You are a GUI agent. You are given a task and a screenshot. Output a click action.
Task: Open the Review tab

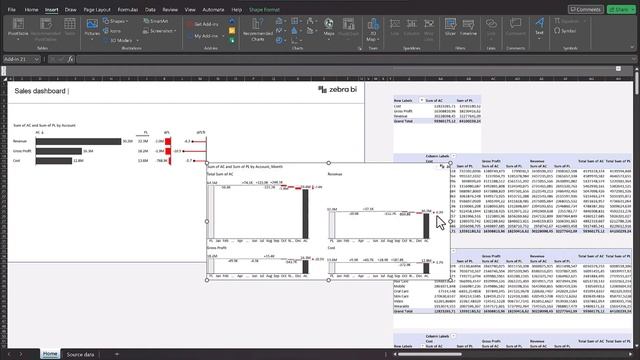(170, 9)
